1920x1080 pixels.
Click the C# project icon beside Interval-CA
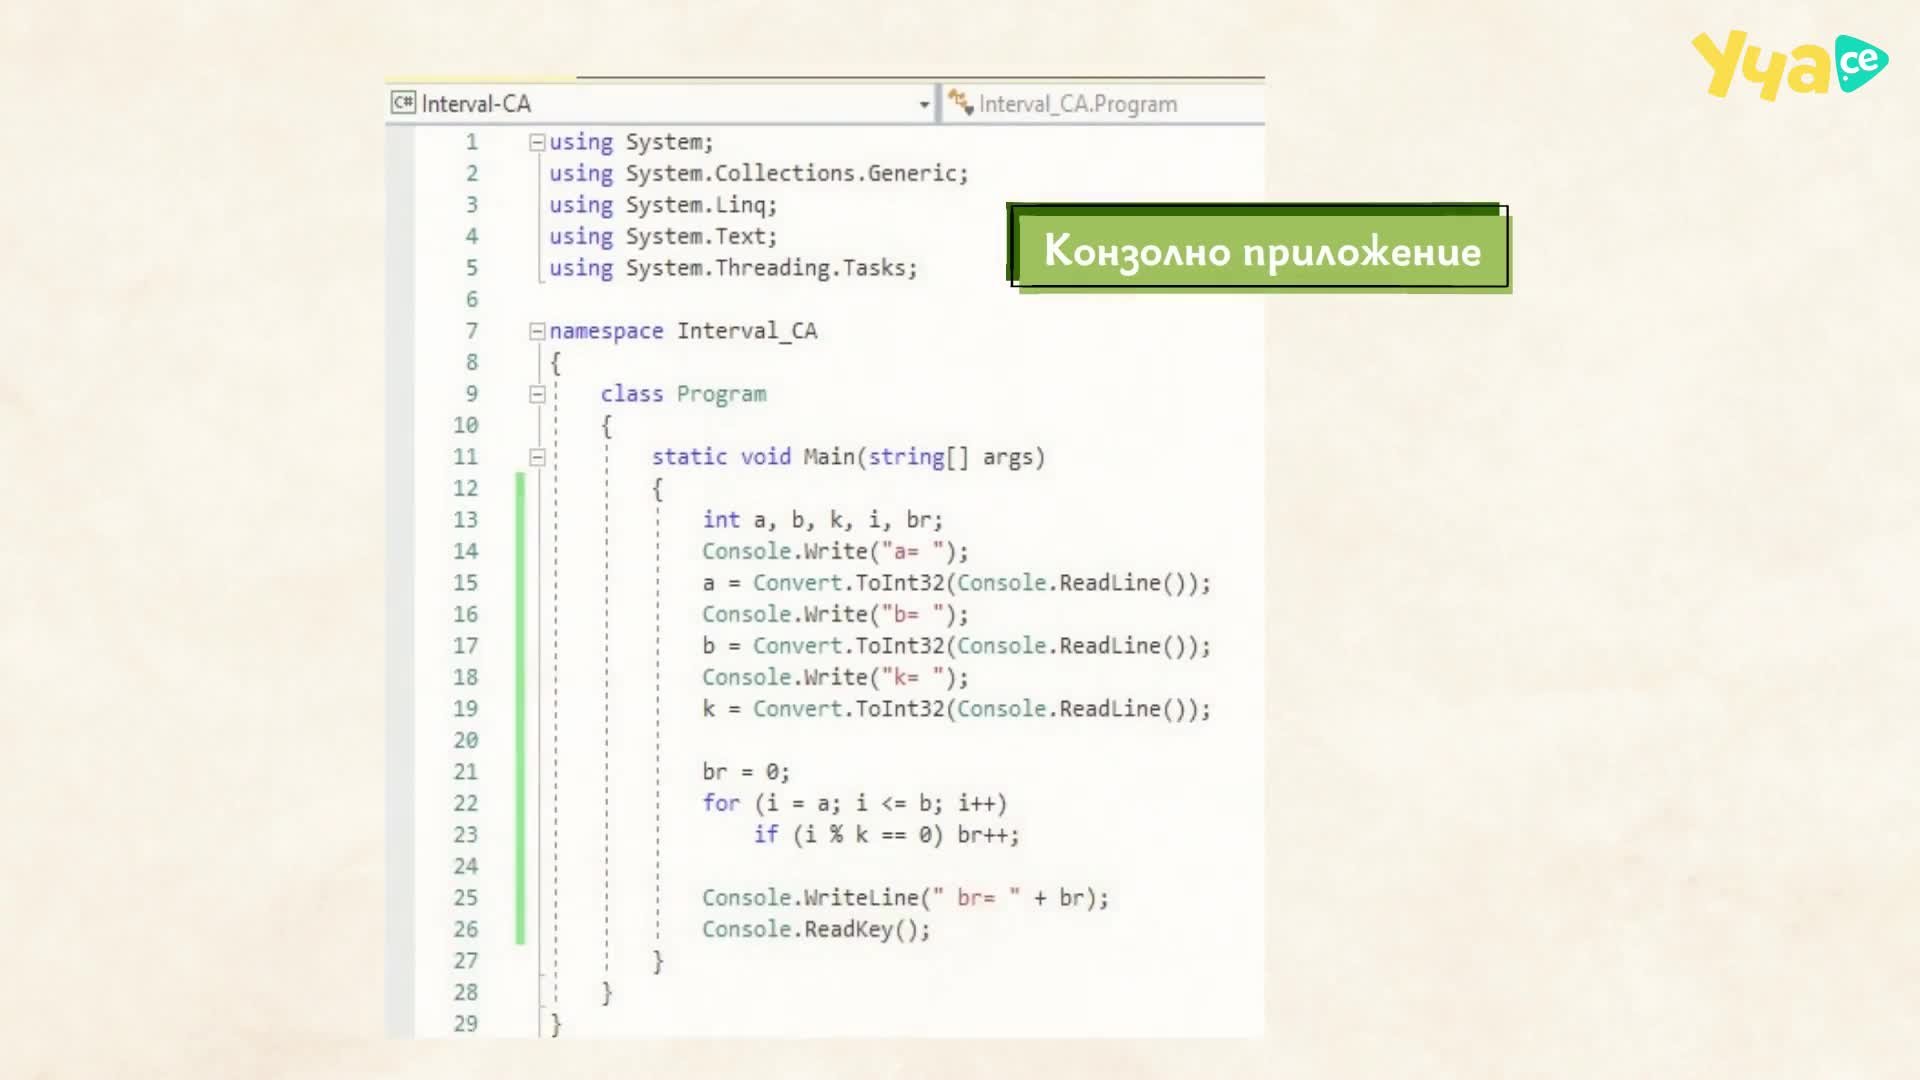tap(403, 103)
